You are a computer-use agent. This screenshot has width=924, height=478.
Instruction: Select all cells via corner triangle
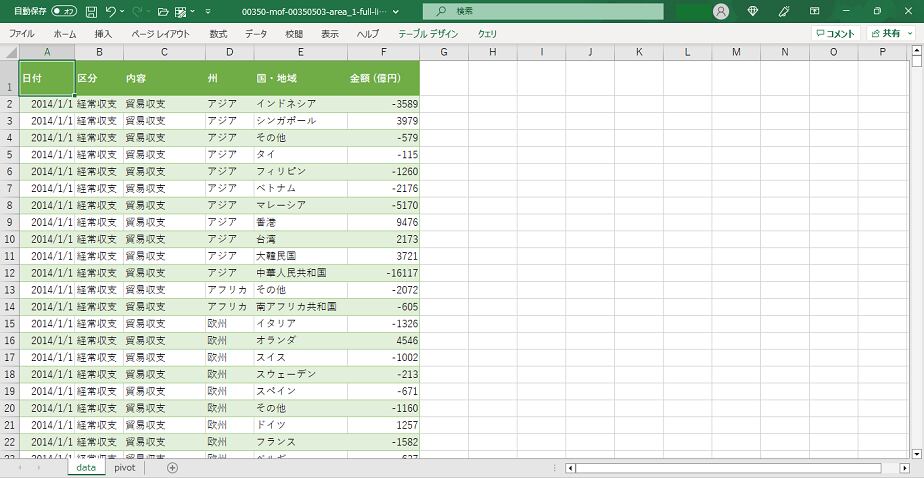pos(9,52)
